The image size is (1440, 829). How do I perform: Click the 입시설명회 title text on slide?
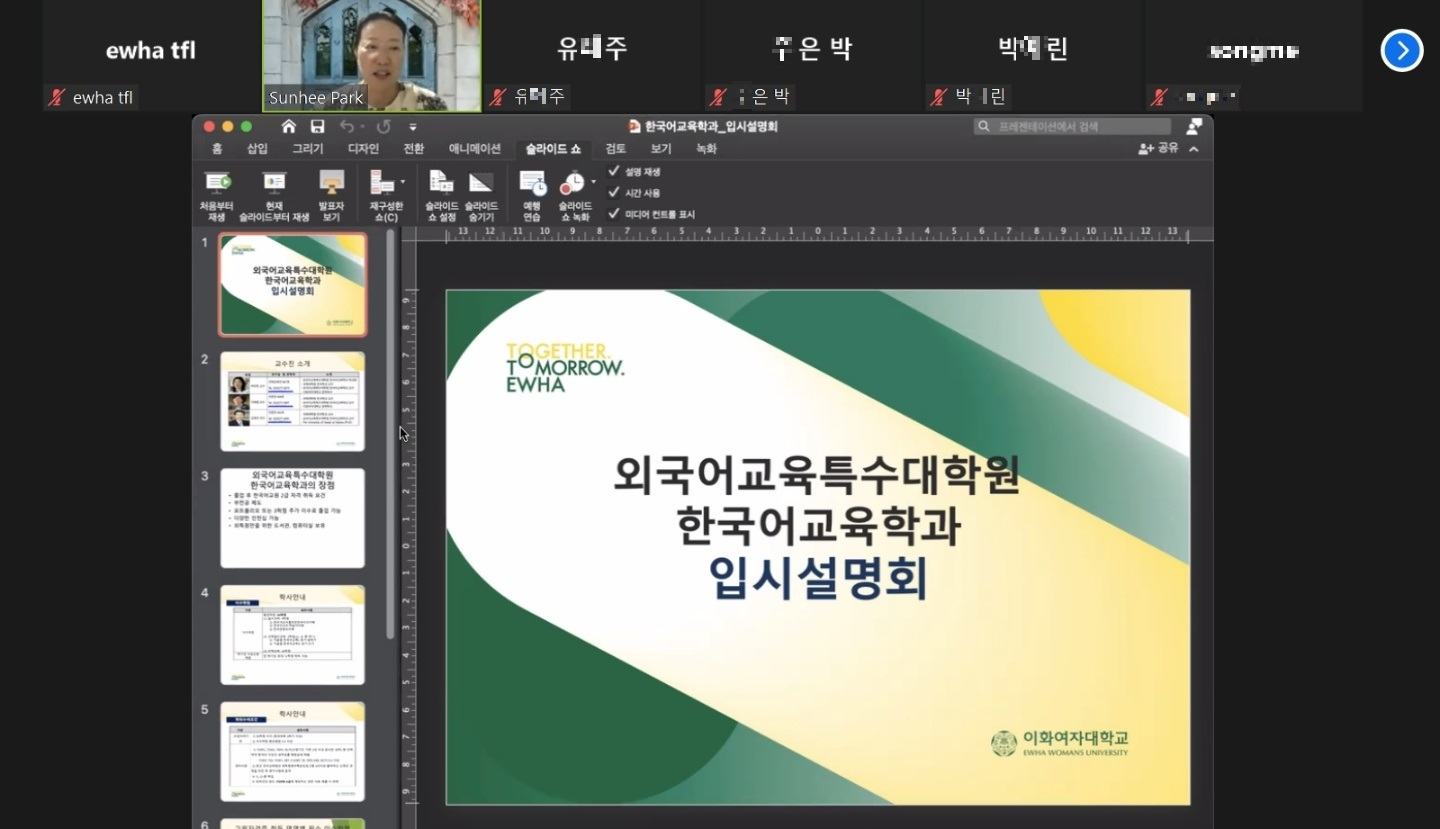[818, 579]
